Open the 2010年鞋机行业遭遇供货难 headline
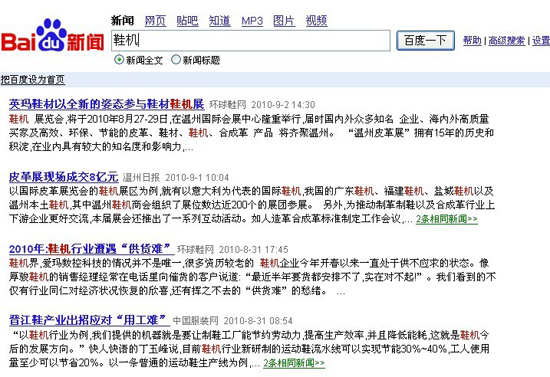The height and width of the screenshot is (377, 550). (91, 249)
